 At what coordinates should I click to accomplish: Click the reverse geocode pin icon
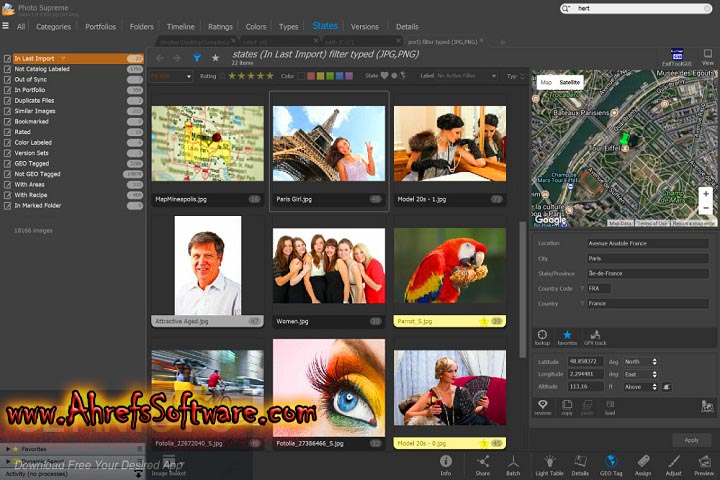pos(542,407)
